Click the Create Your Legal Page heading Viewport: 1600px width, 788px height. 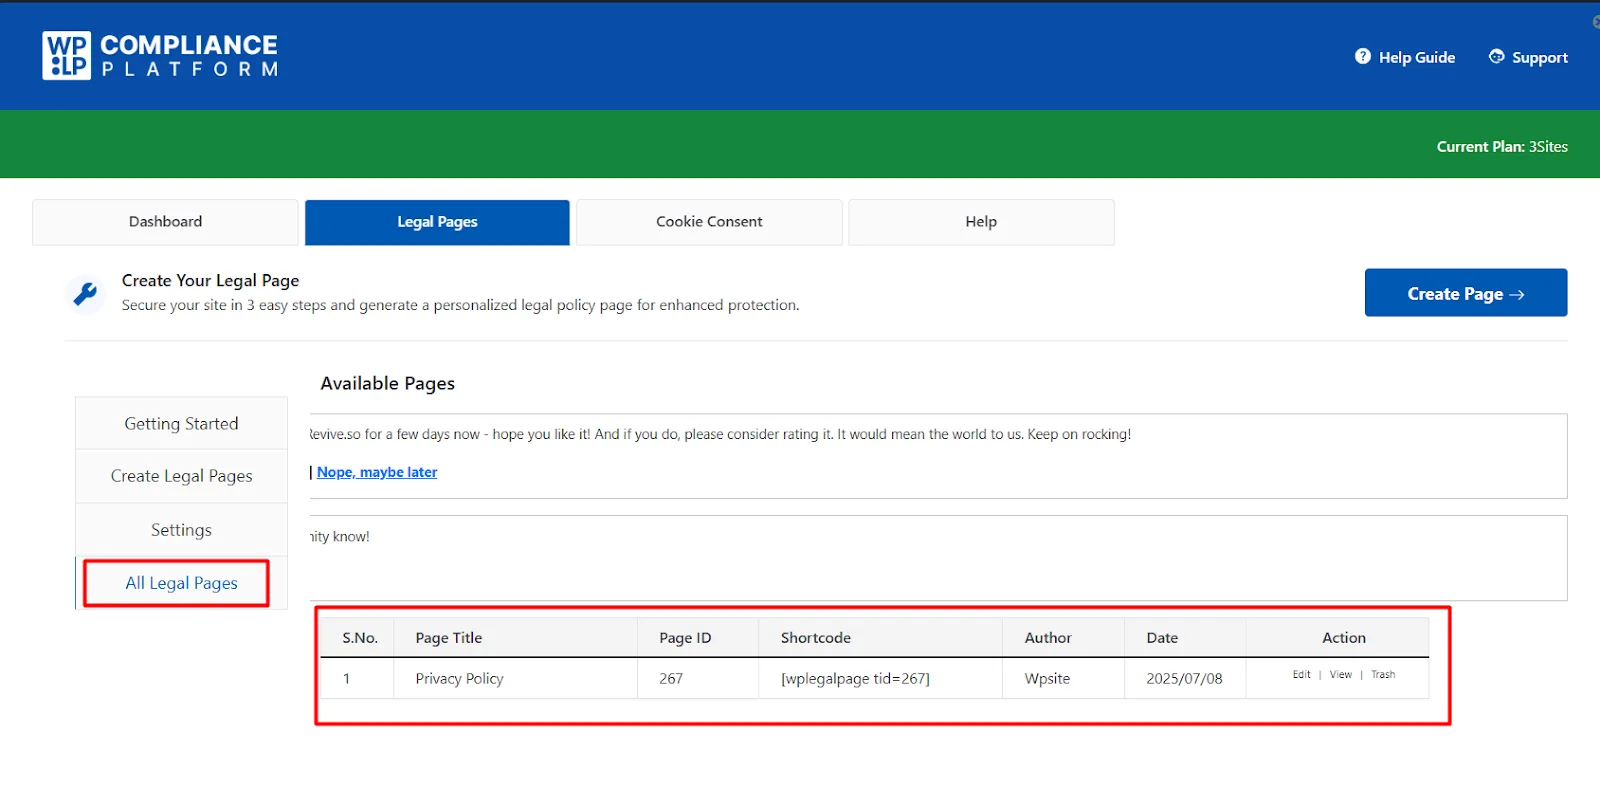pos(210,281)
